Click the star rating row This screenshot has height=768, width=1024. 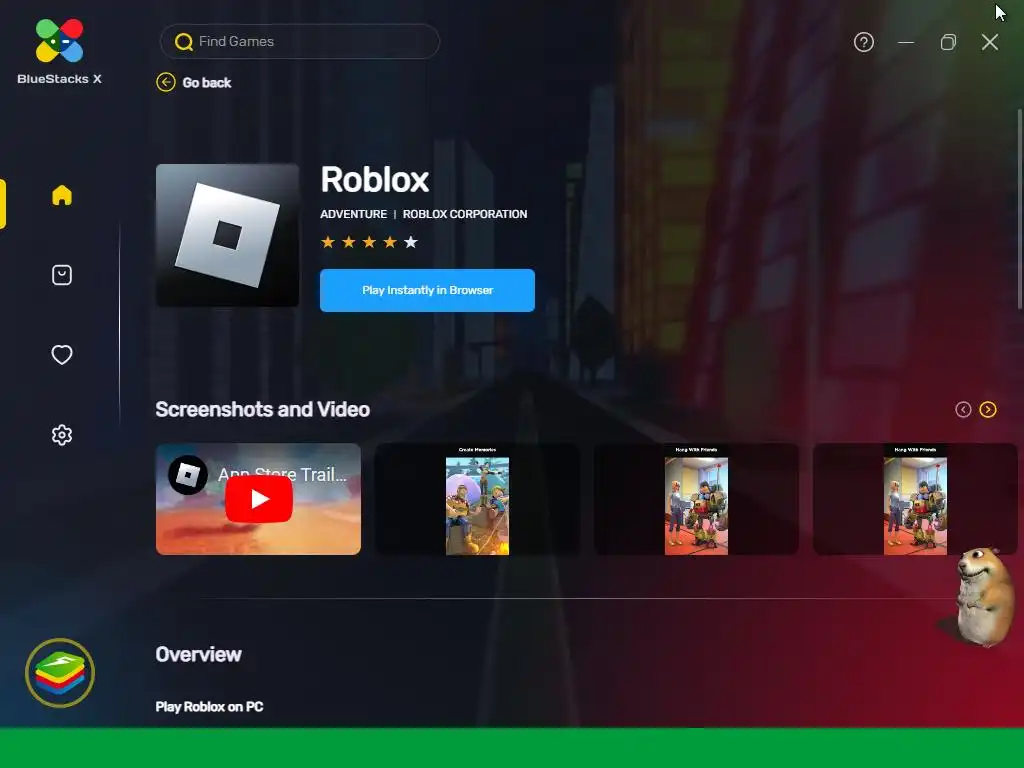pyautogui.click(x=369, y=242)
